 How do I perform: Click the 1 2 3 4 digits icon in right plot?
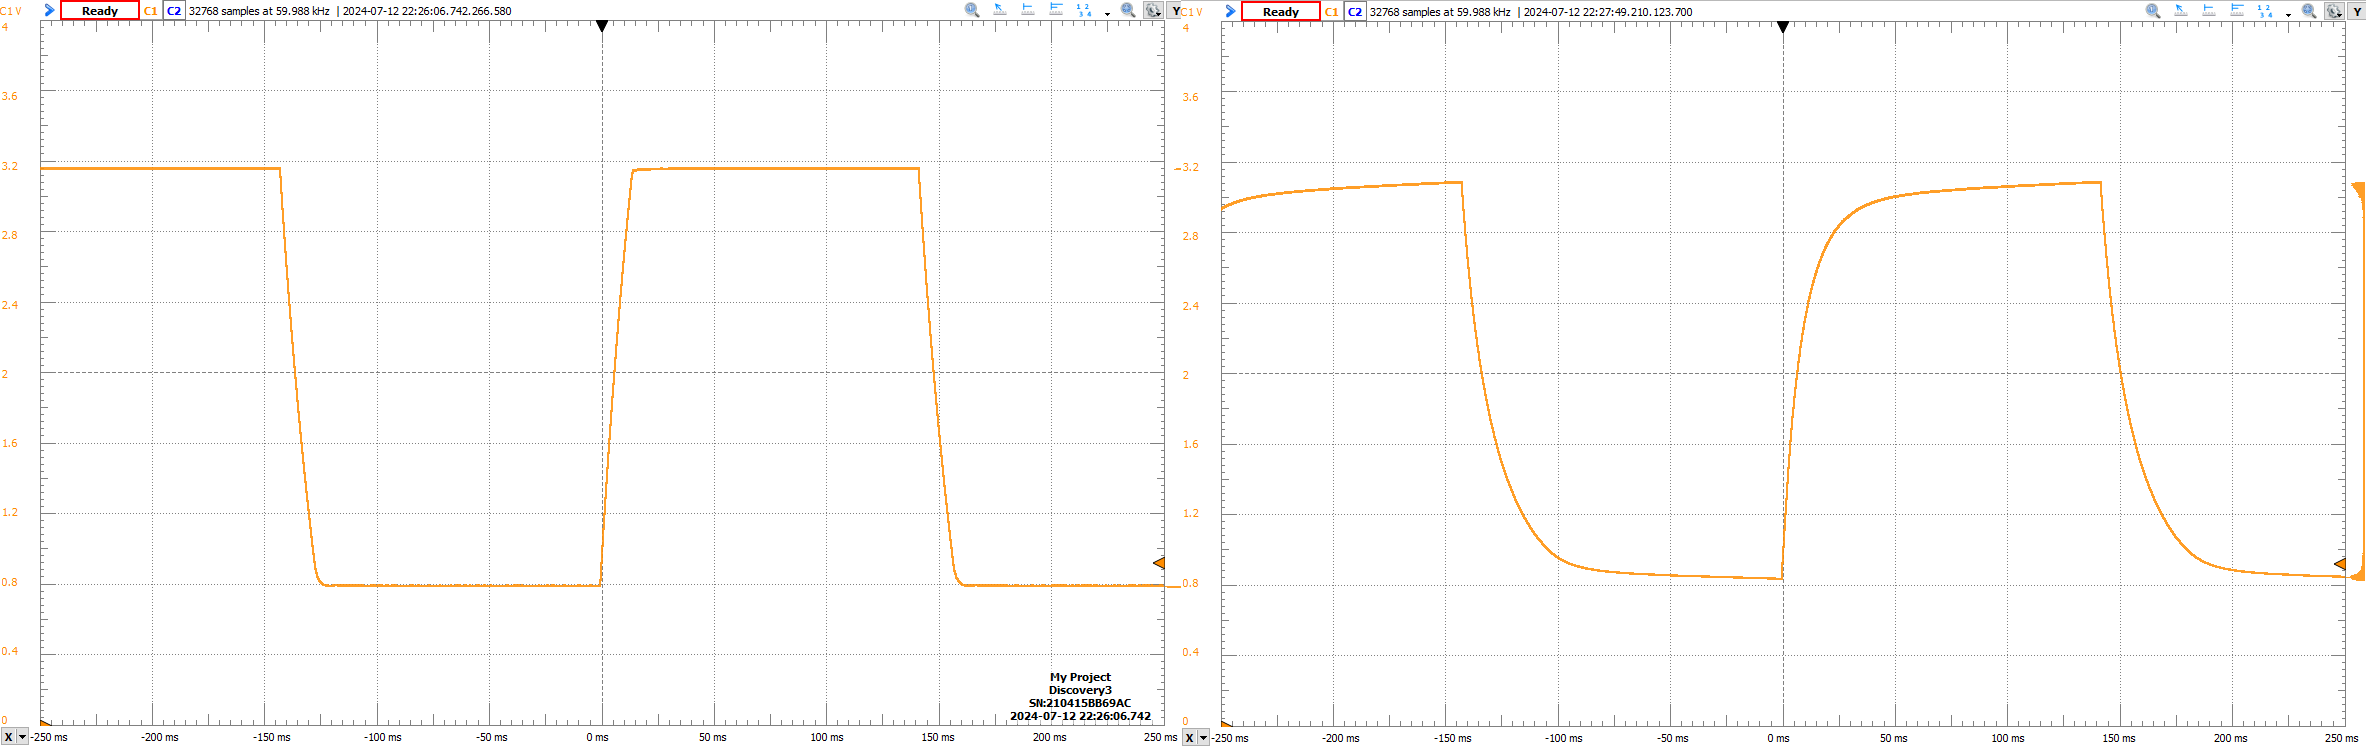click(2265, 11)
